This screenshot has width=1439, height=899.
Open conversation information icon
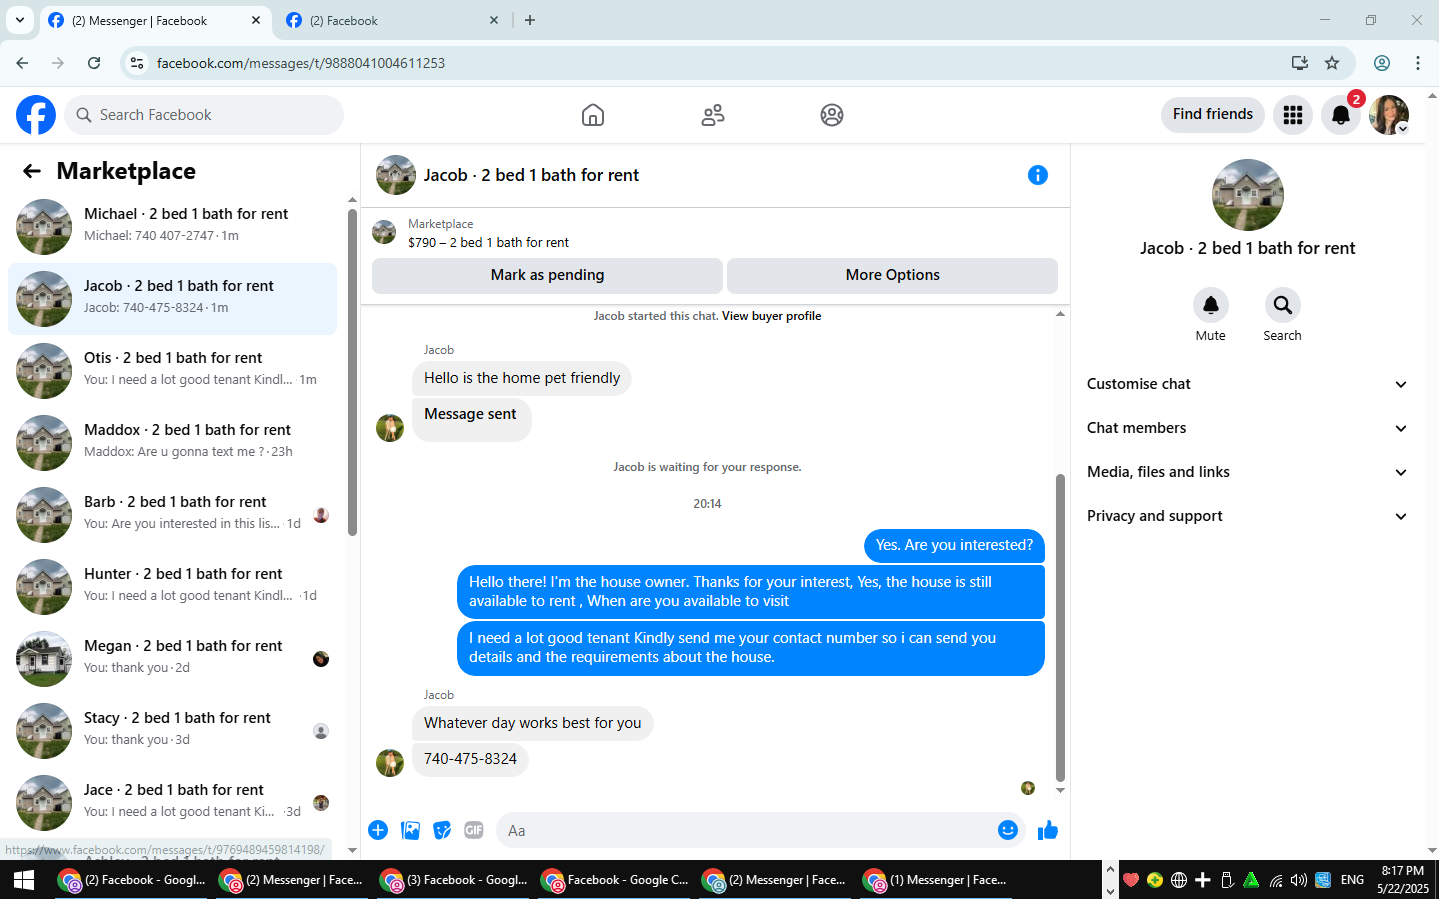1038,175
